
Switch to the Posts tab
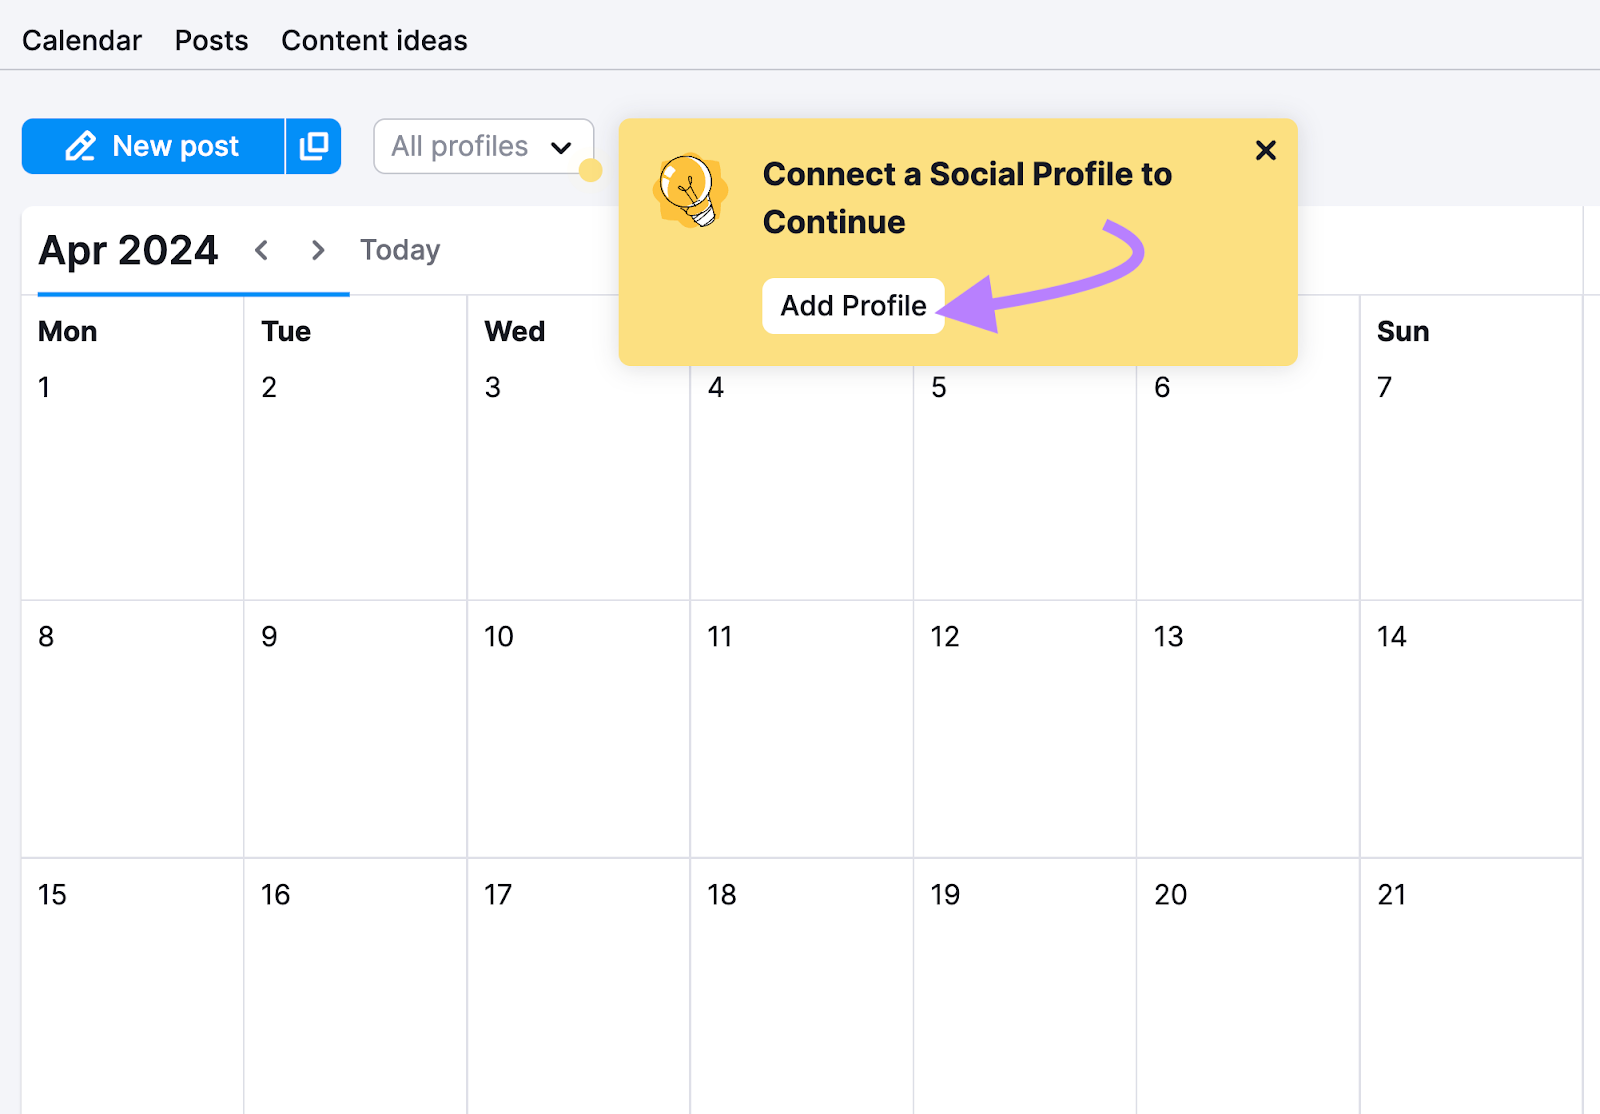coord(211,40)
